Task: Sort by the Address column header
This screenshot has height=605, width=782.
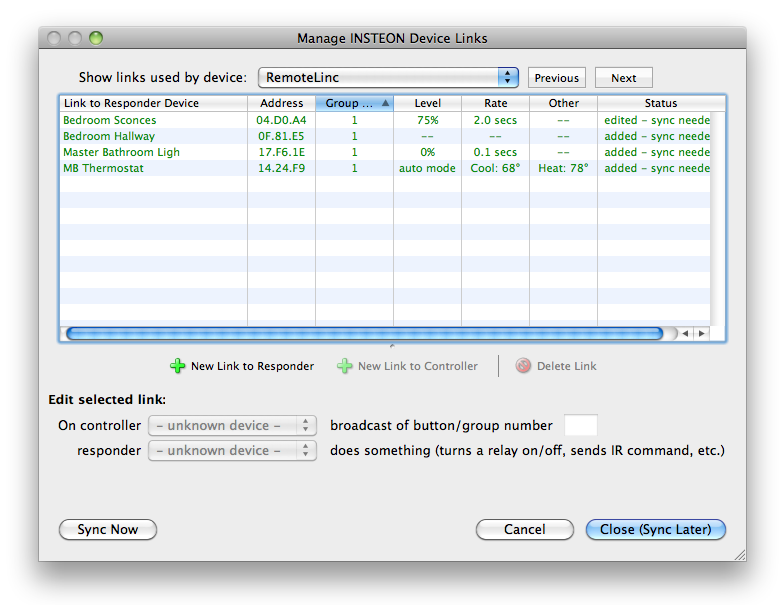Action: click(281, 103)
